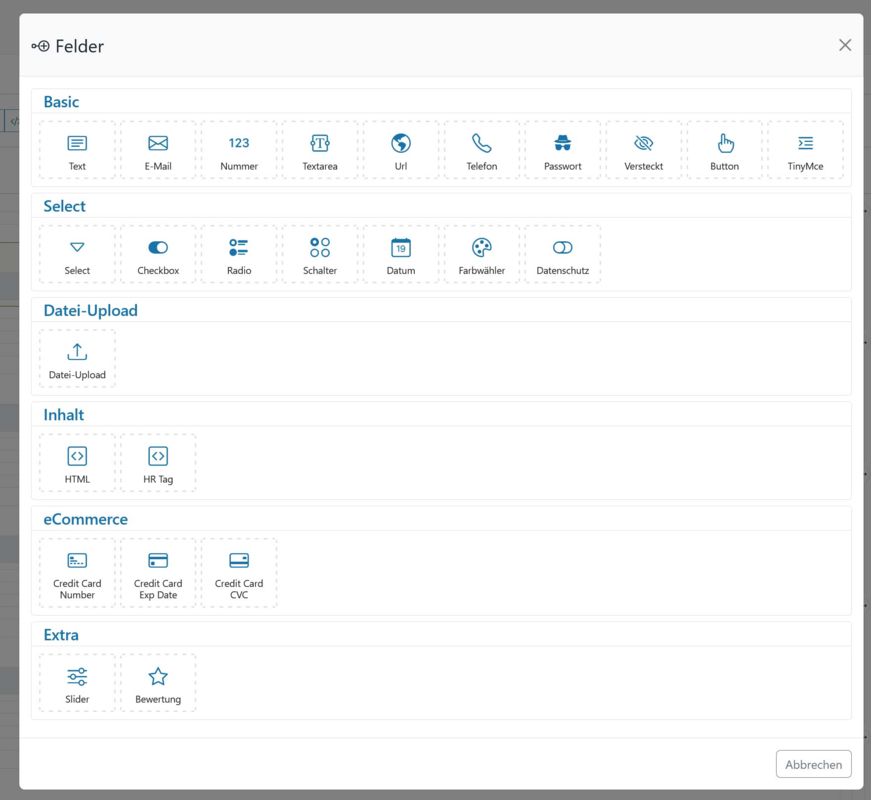Add the Credit Card CVC field
The image size is (871, 800).
239,573
